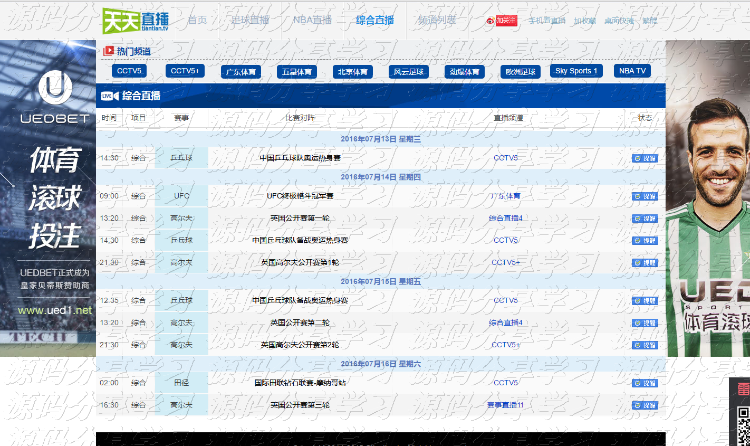Open the CCTV5 hot channel button
The width and height of the screenshot is (750, 446).
(x=129, y=71)
